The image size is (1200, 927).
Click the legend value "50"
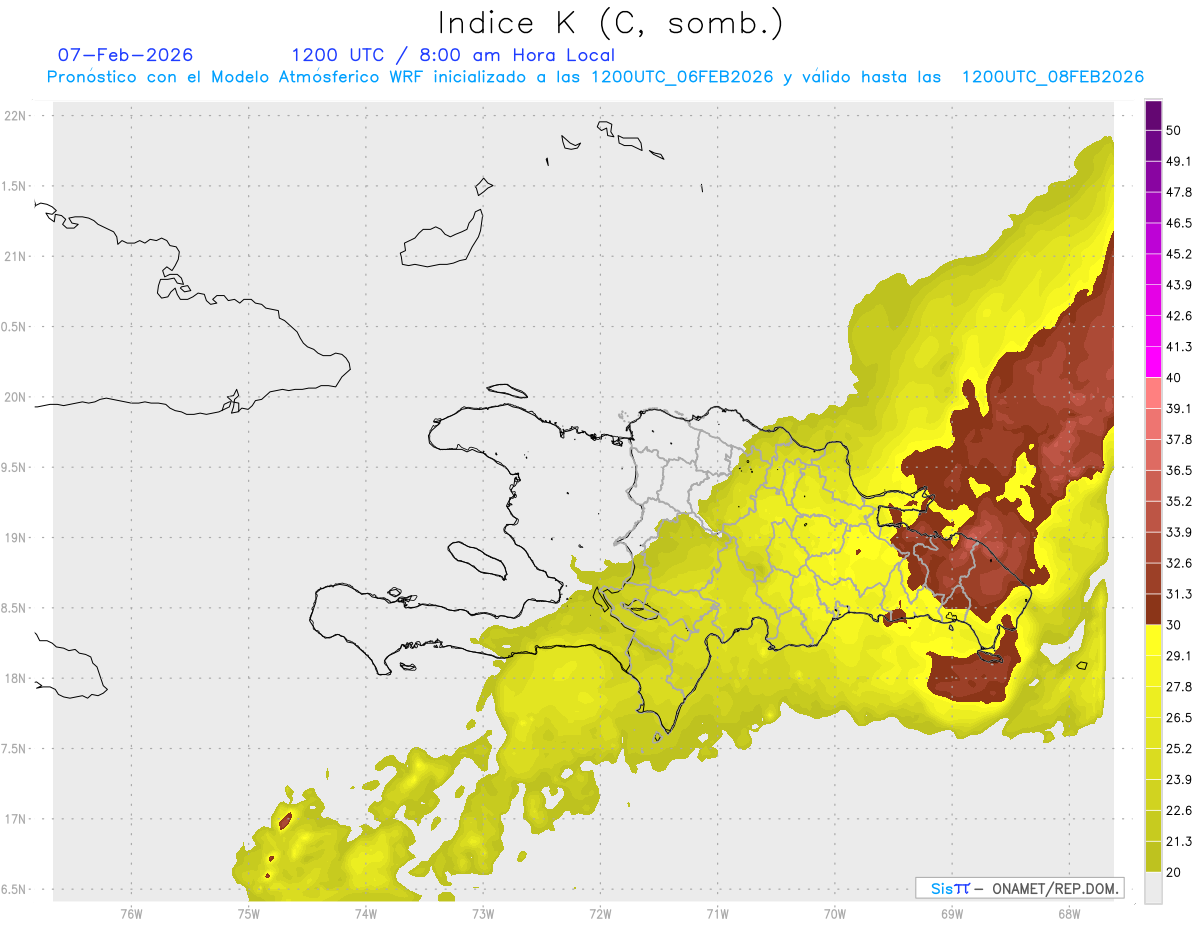coord(1174,130)
